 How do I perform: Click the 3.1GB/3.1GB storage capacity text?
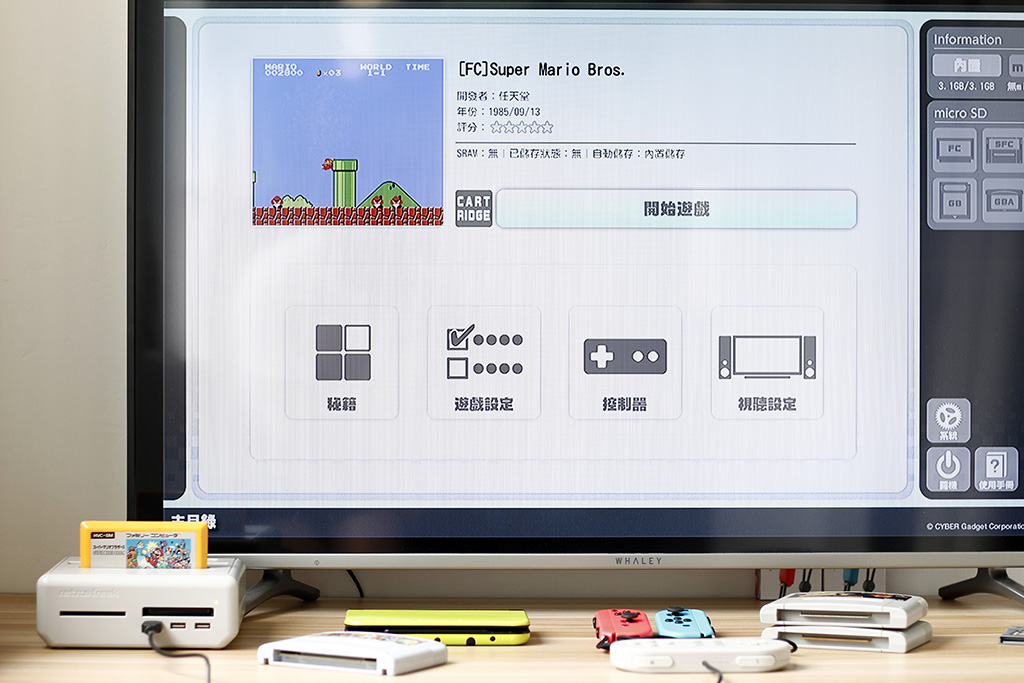[966, 86]
